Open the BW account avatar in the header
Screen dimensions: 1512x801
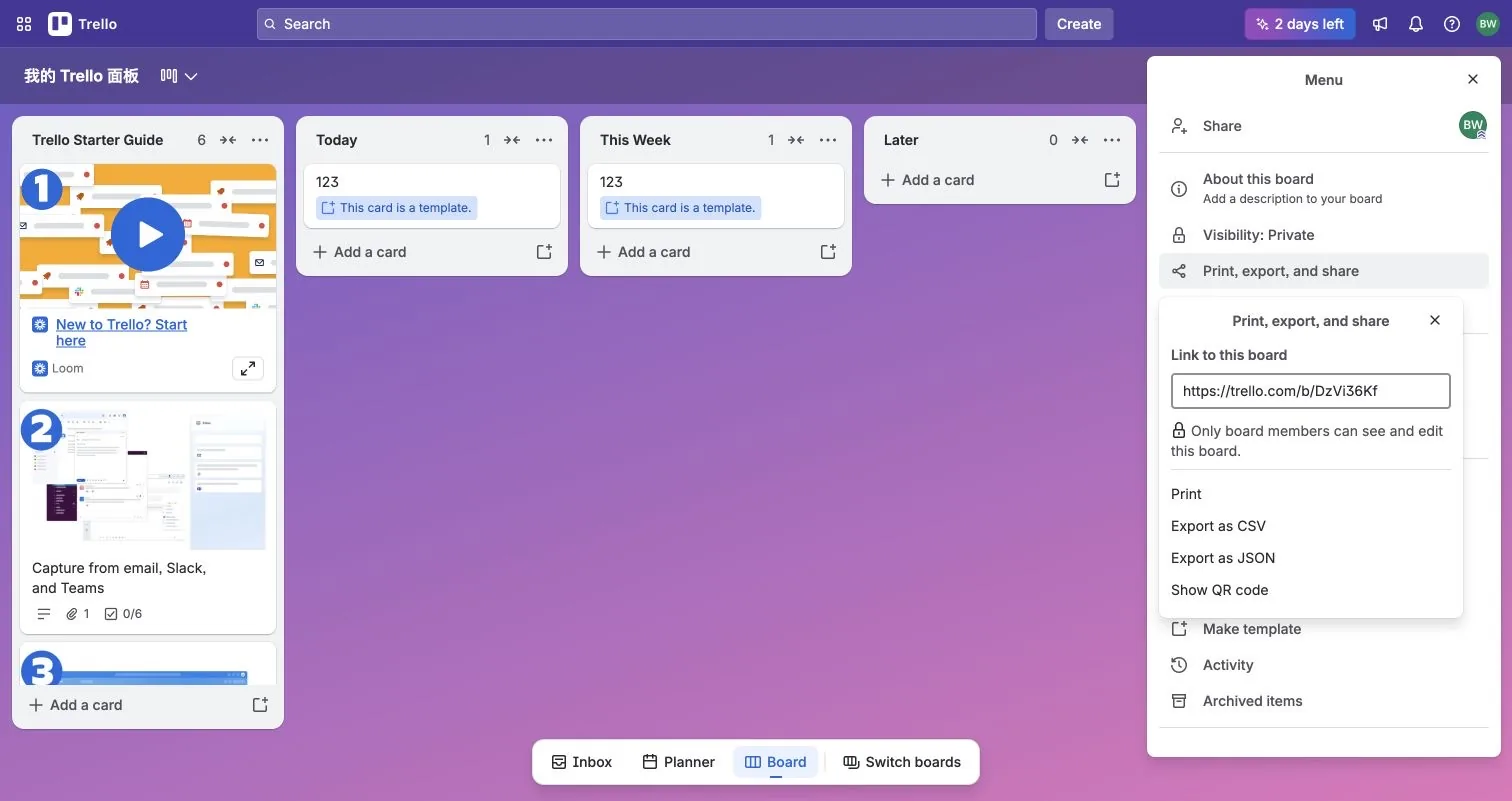click(1488, 24)
